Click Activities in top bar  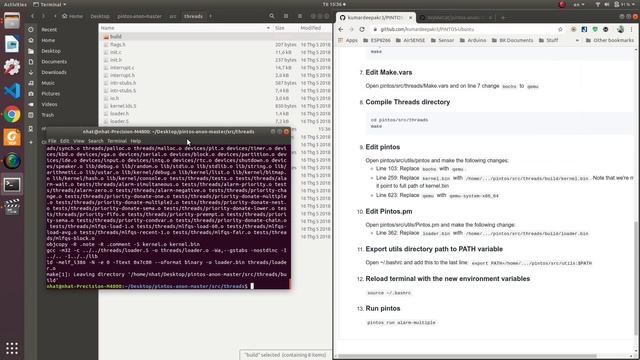pos(15,4)
